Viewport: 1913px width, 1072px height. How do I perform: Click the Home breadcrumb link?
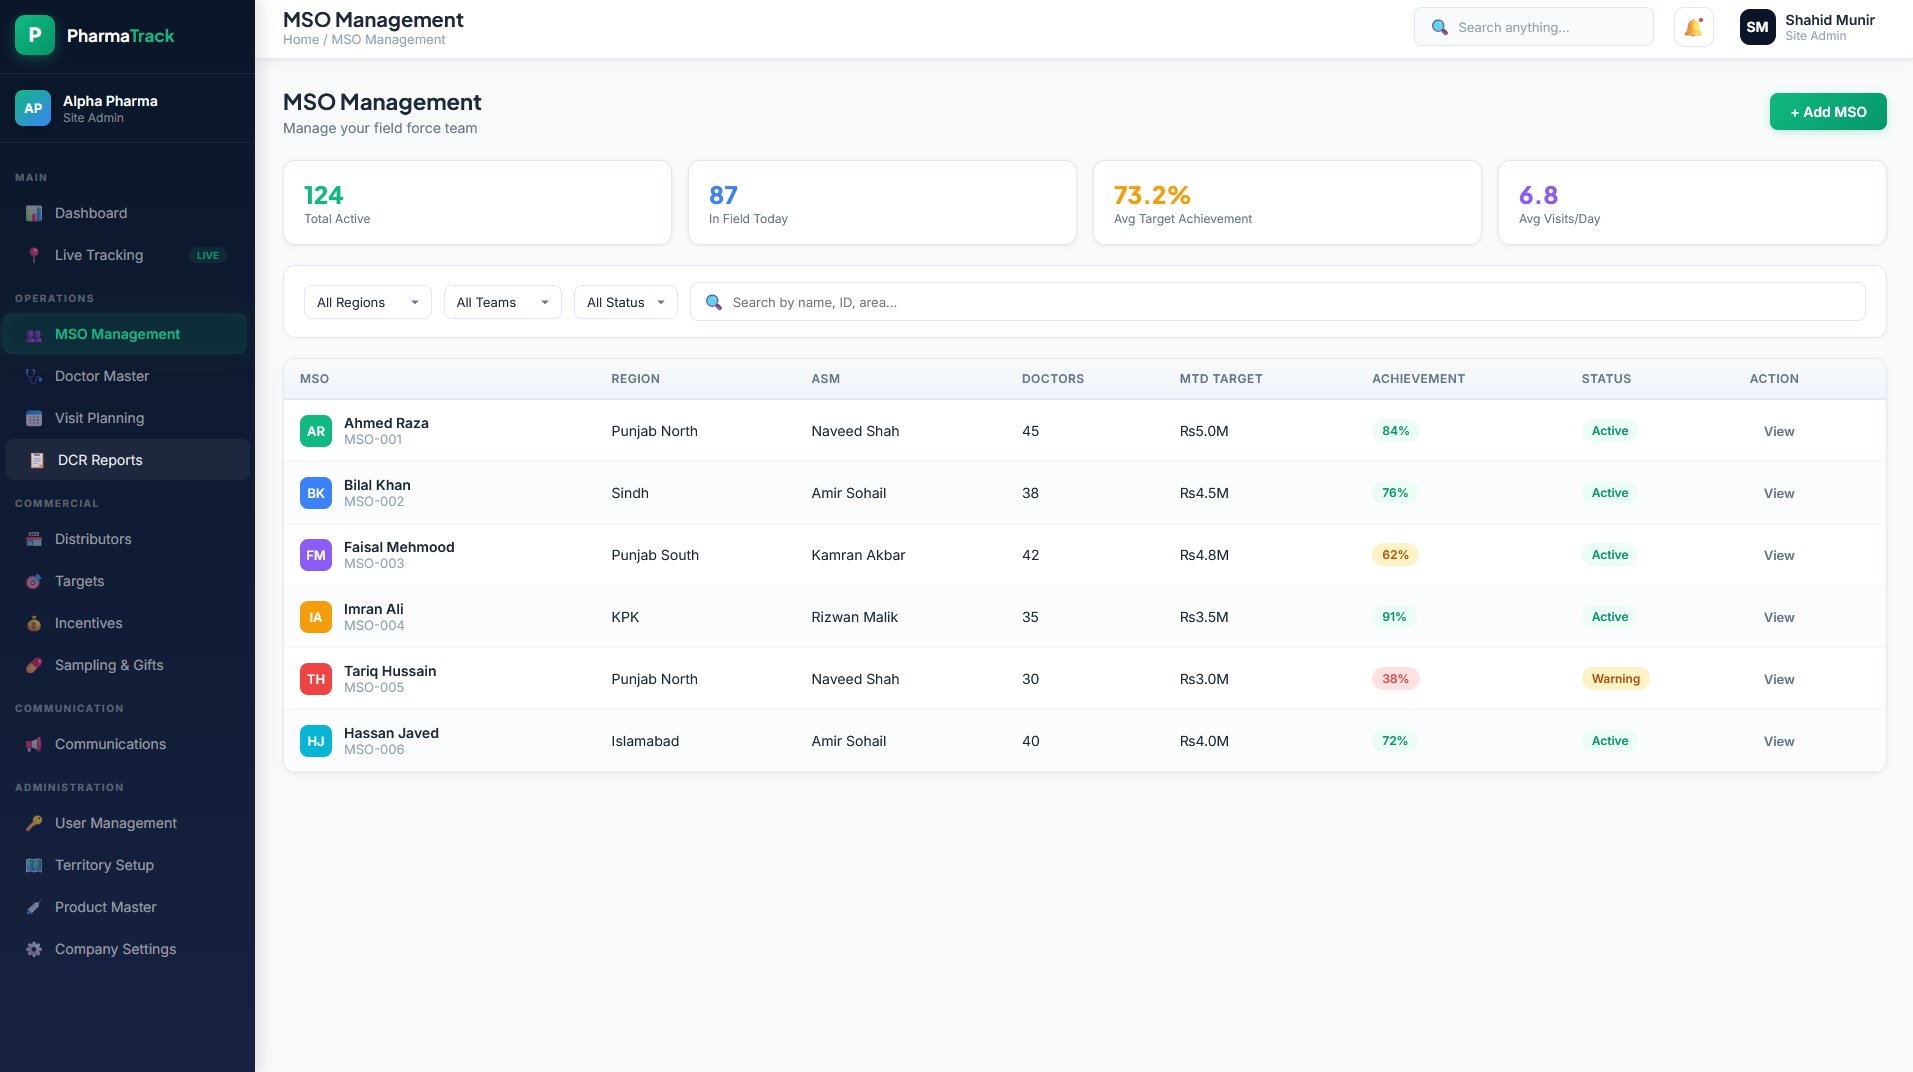[301, 40]
